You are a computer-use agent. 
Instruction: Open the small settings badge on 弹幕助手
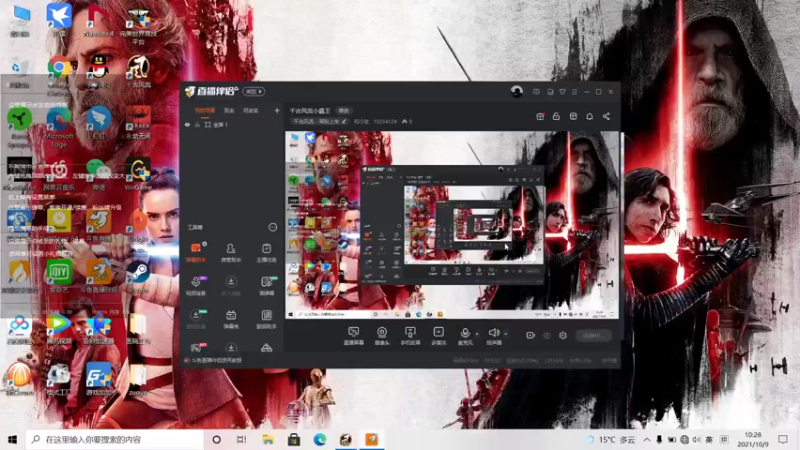click(205, 244)
